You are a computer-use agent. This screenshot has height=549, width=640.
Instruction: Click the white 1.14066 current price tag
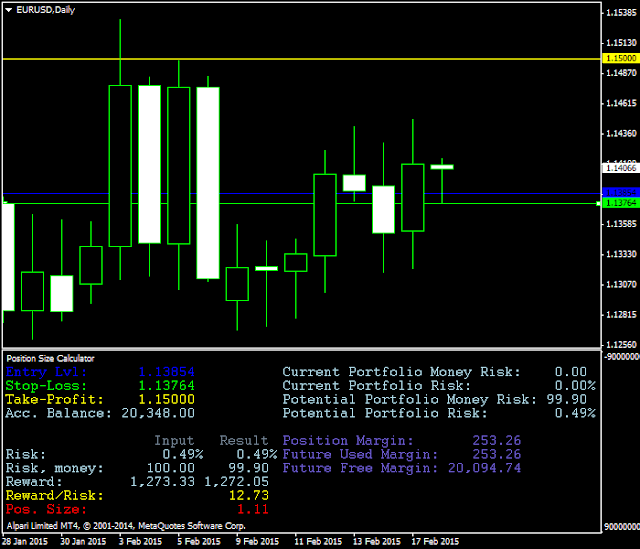pyautogui.click(x=620, y=168)
